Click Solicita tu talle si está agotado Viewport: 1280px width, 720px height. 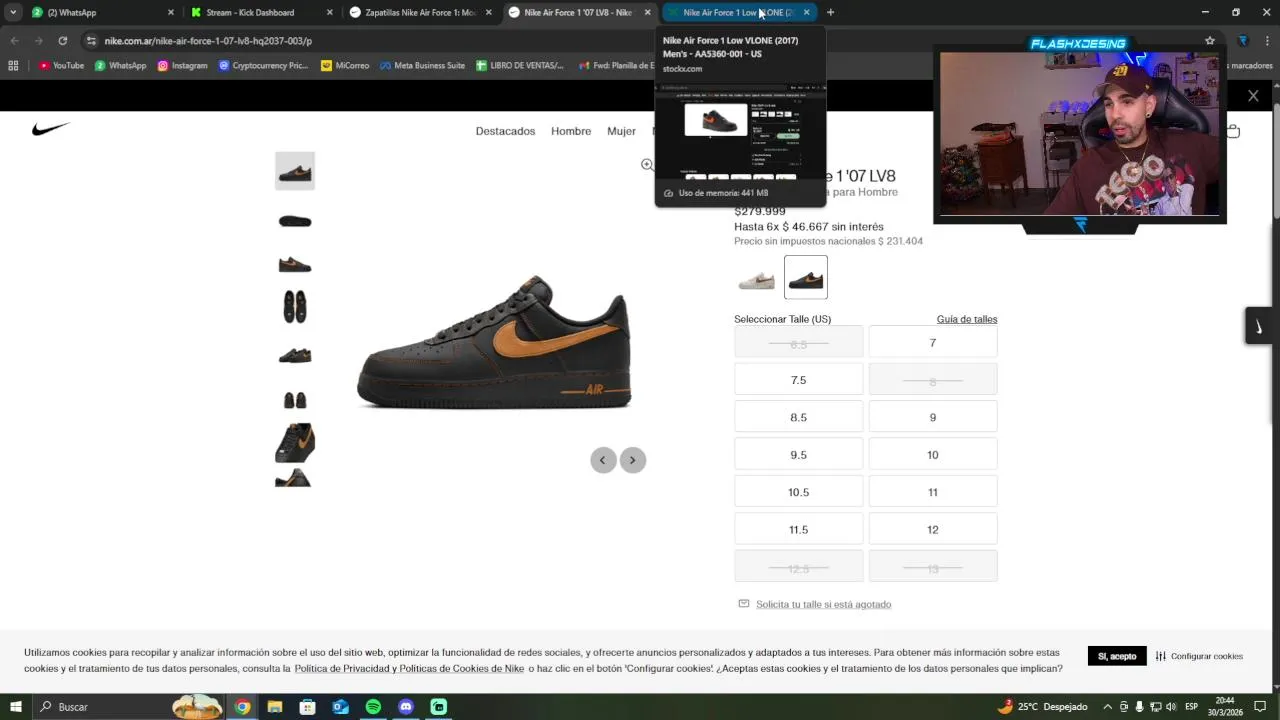[823, 604]
